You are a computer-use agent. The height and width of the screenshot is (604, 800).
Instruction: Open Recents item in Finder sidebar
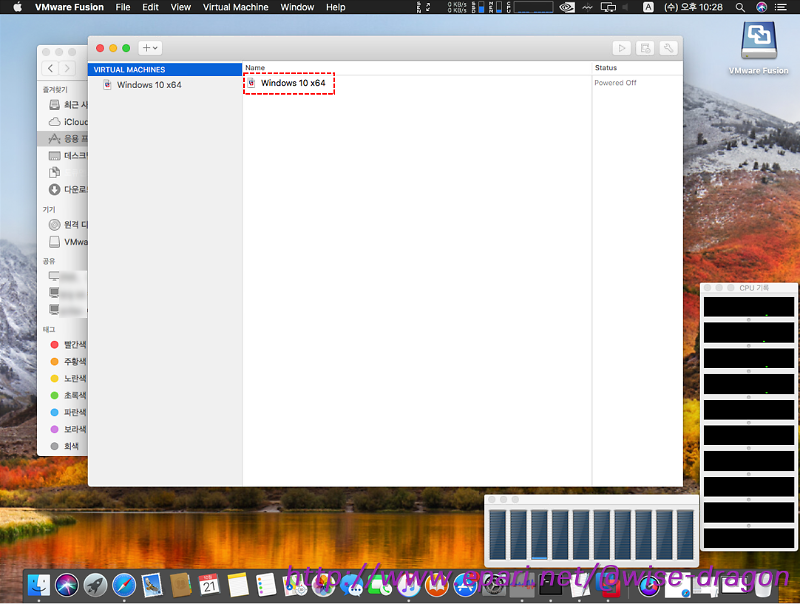click(68, 105)
